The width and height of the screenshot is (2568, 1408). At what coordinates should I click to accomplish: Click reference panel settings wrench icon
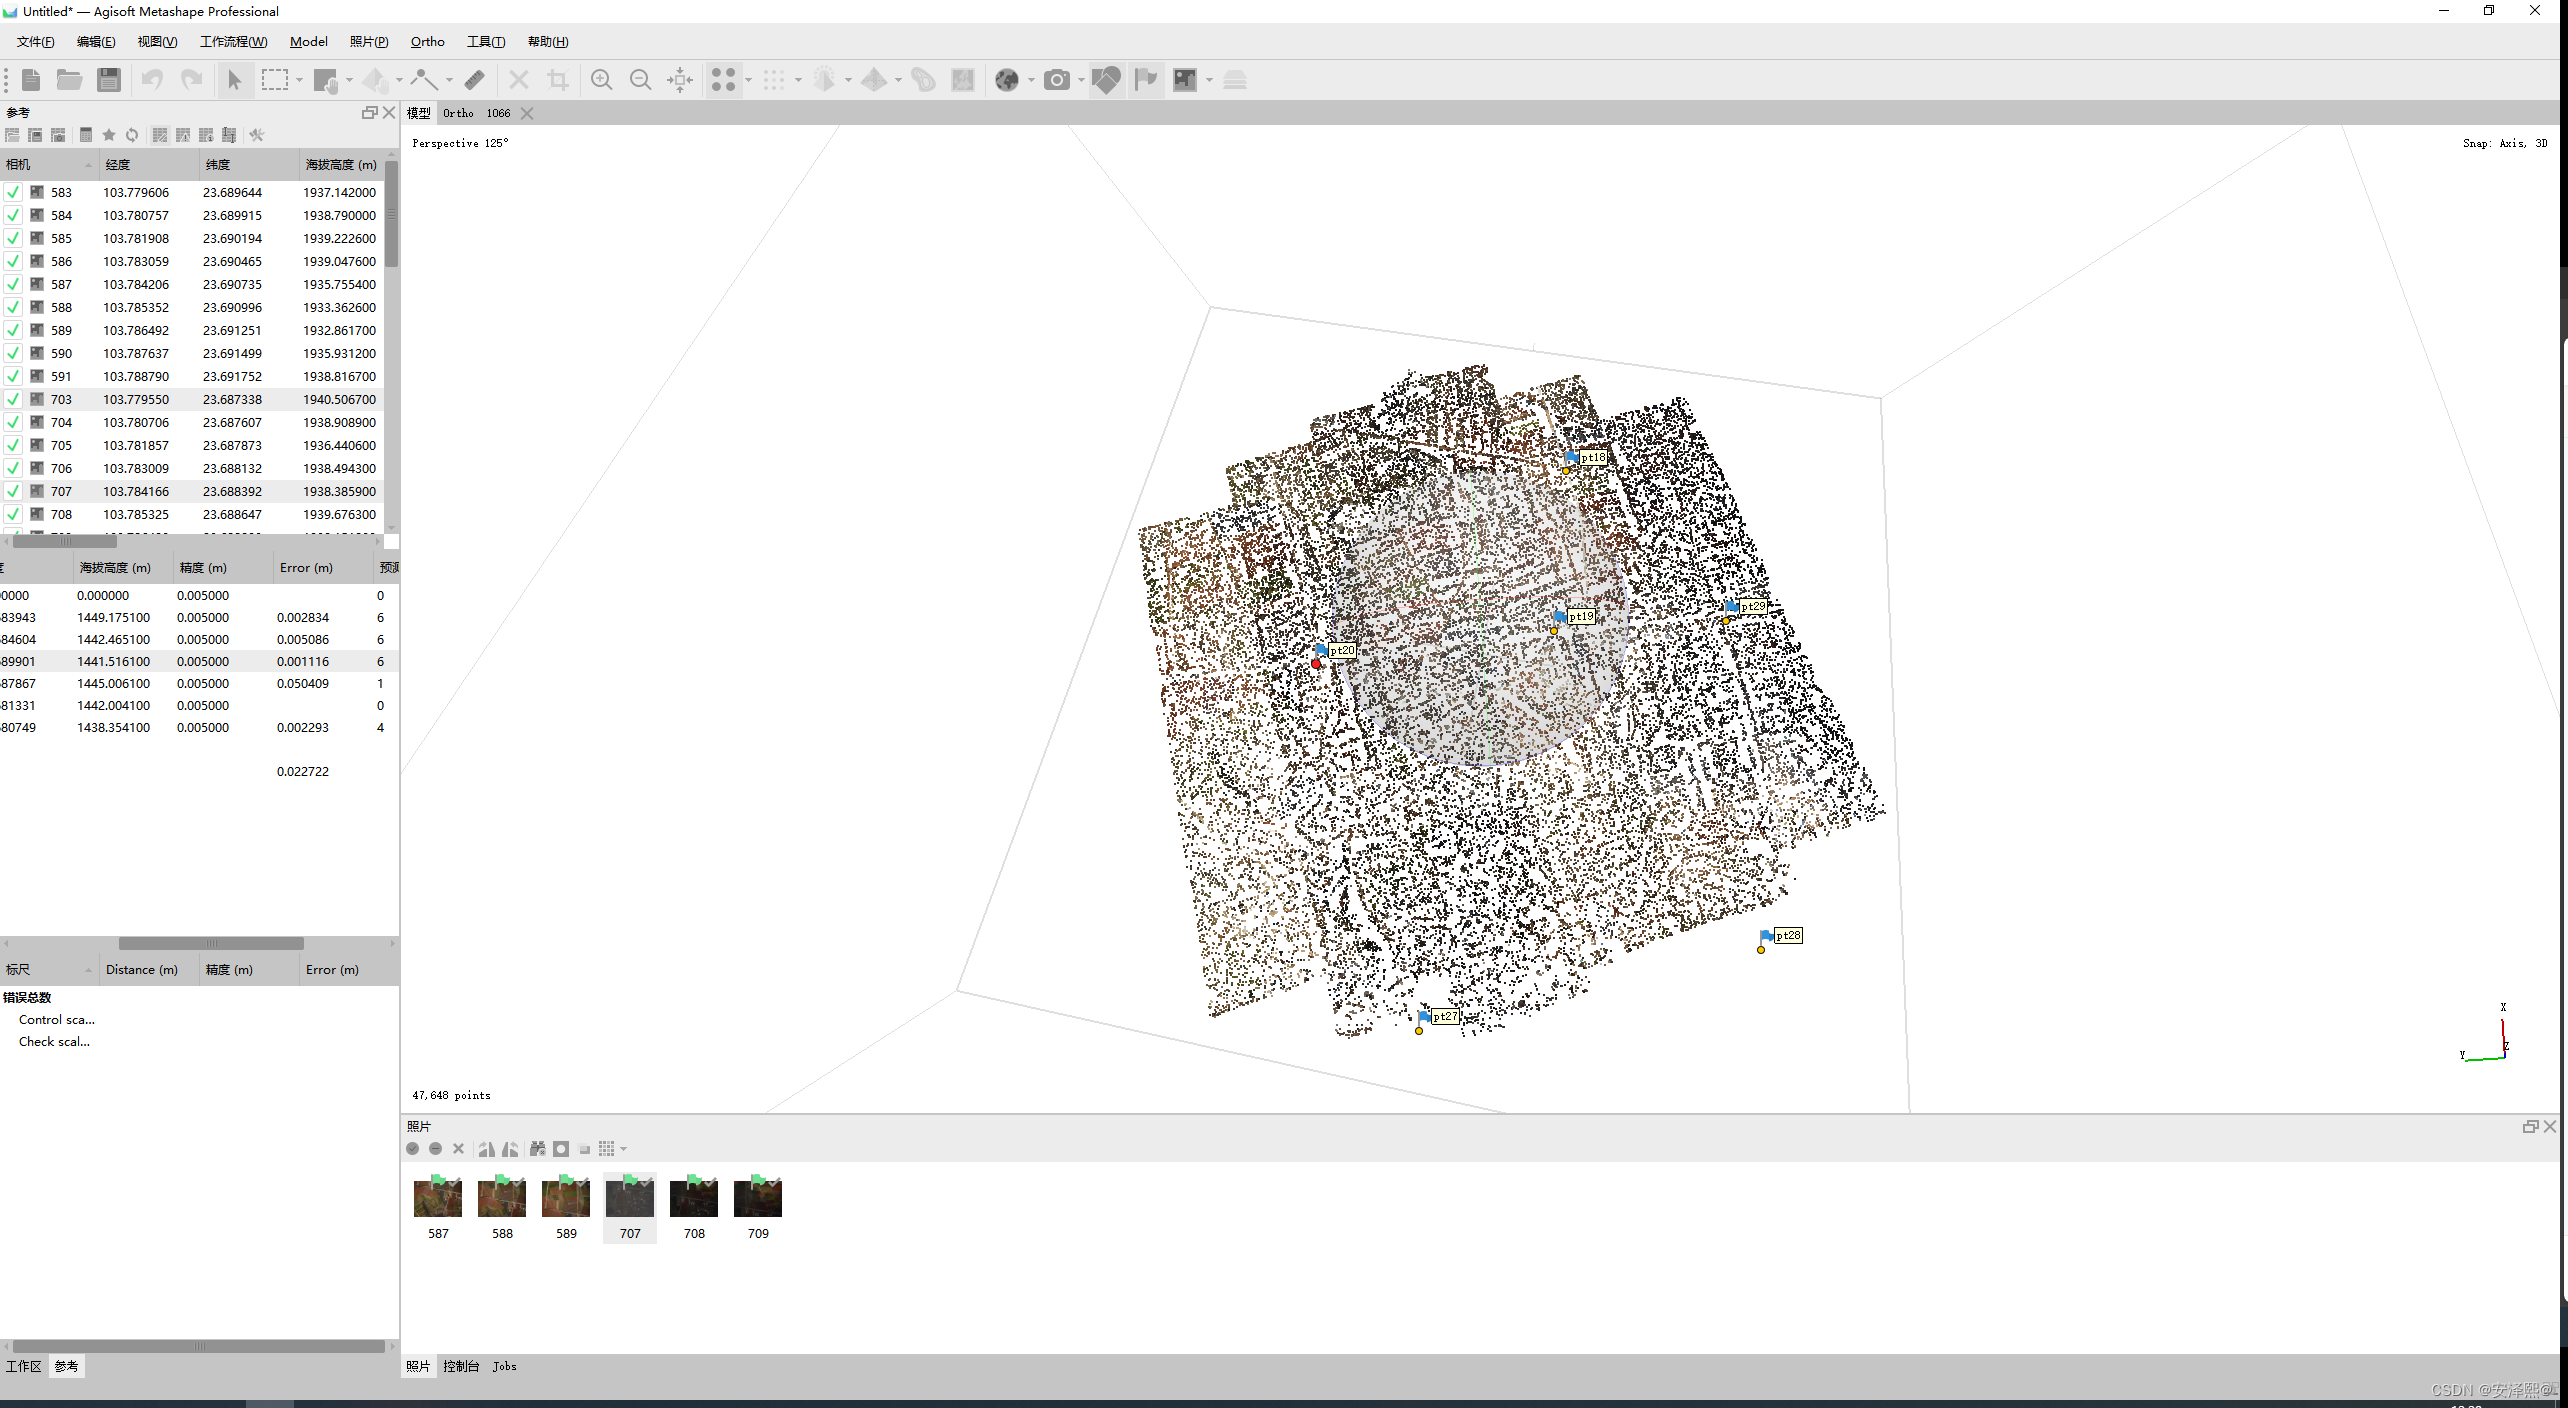(257, 135)
